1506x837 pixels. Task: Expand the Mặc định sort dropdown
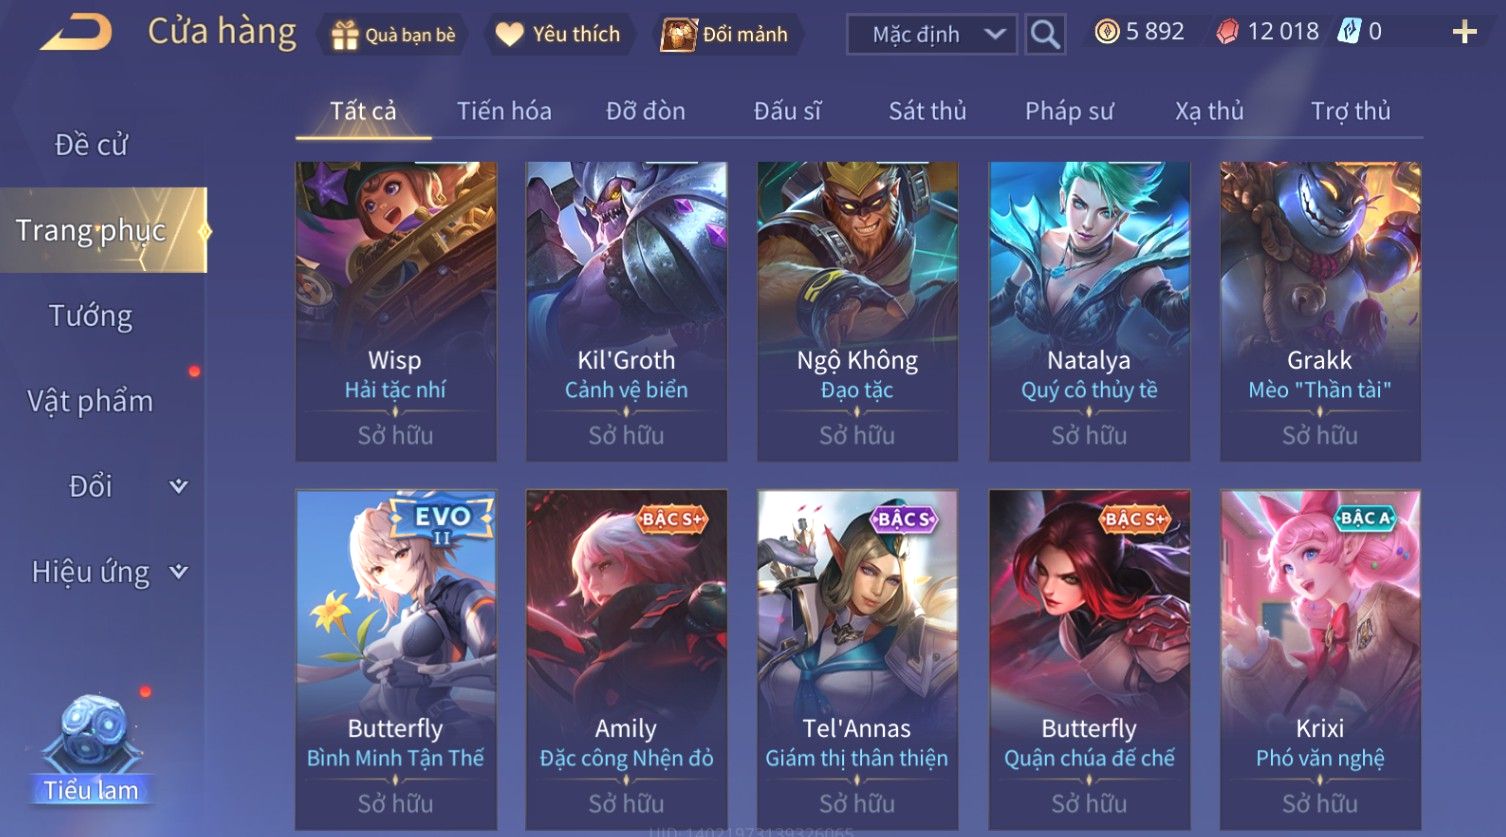click(932, 34)
